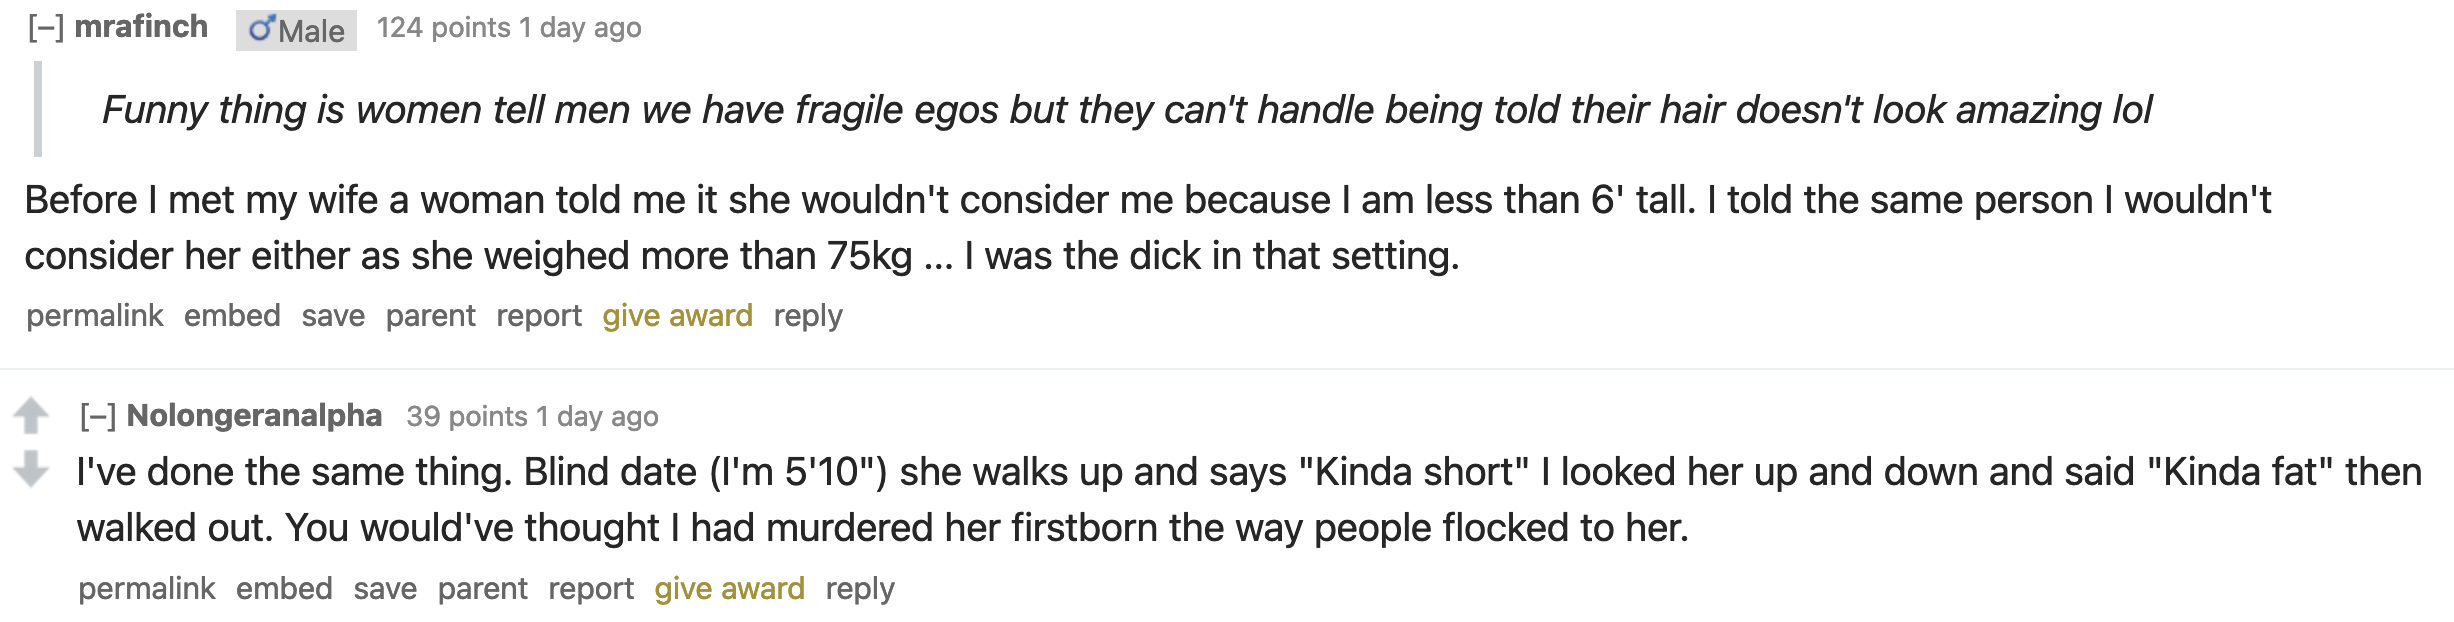Reply to Nolongeranalpha's comment
2454x622 pixels.
[860, 589]
